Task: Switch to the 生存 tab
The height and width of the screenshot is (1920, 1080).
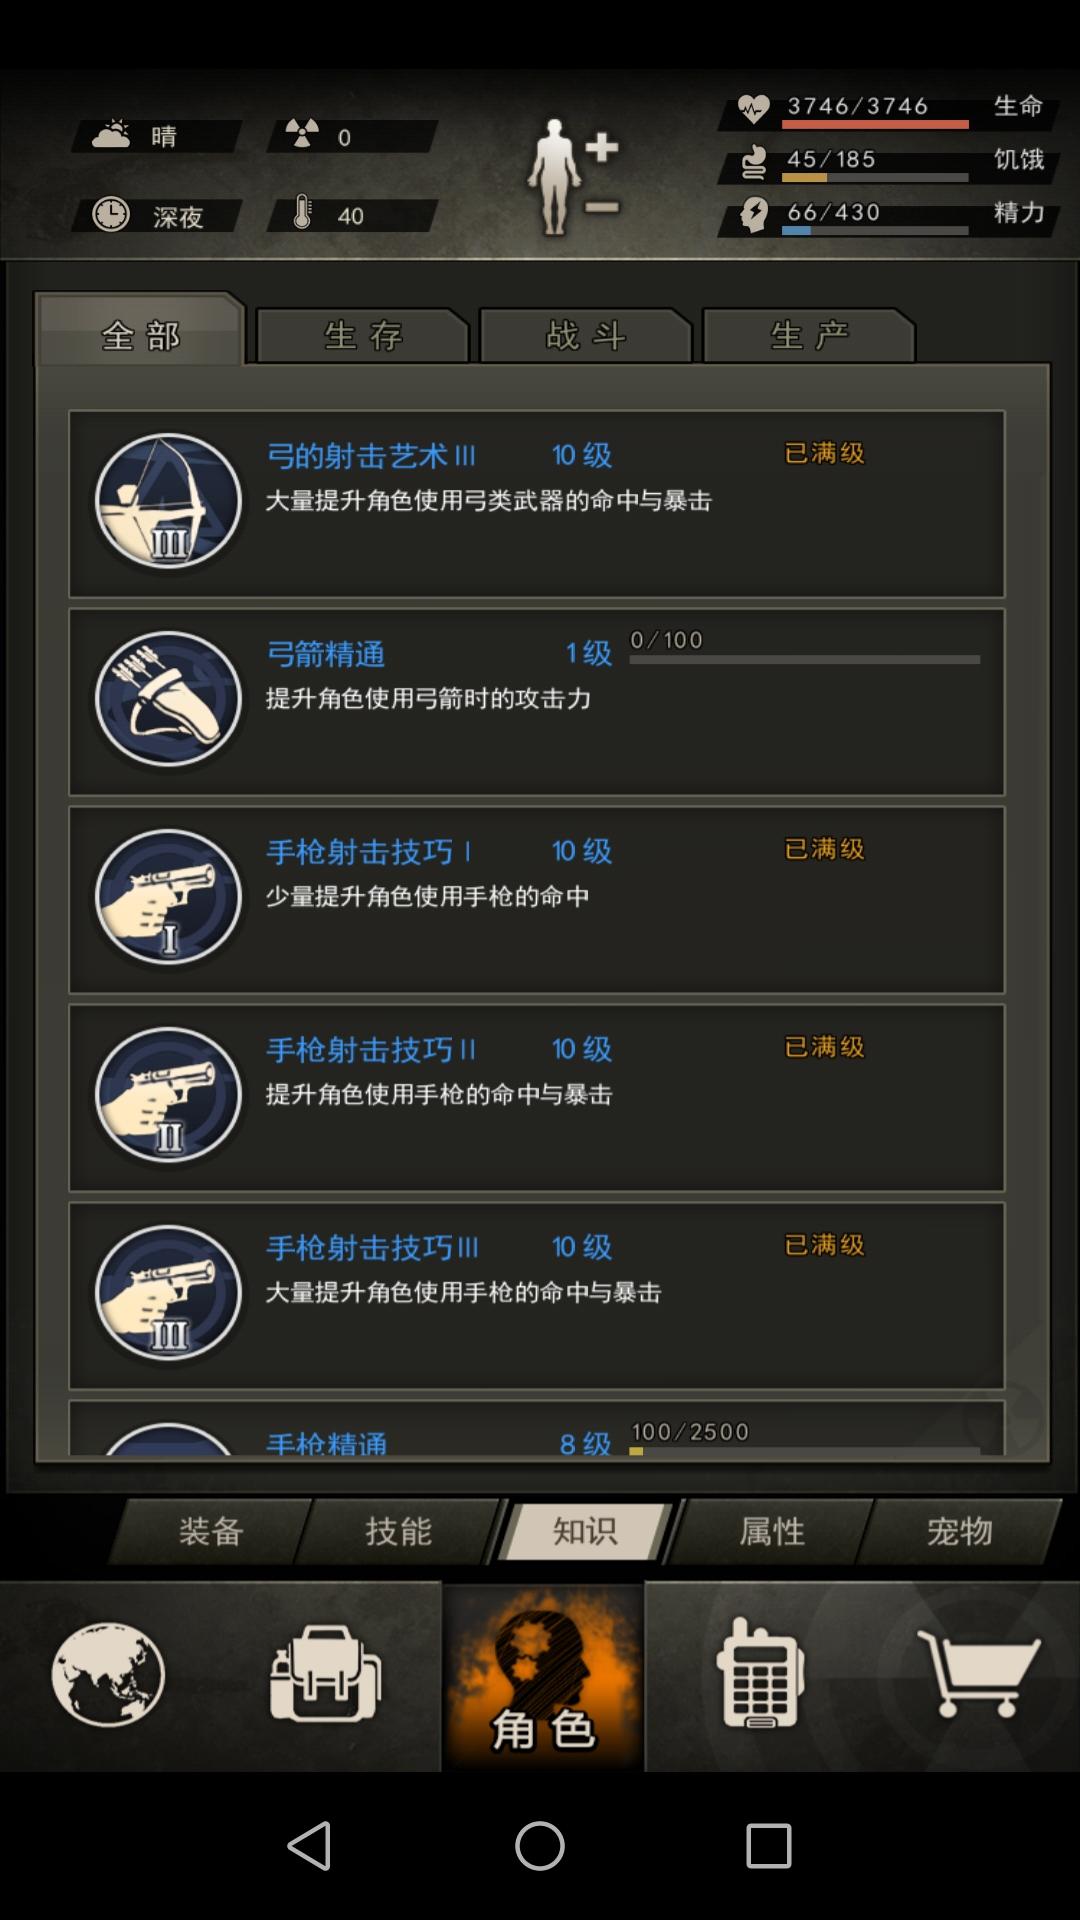Action: (x=362, y=335)
